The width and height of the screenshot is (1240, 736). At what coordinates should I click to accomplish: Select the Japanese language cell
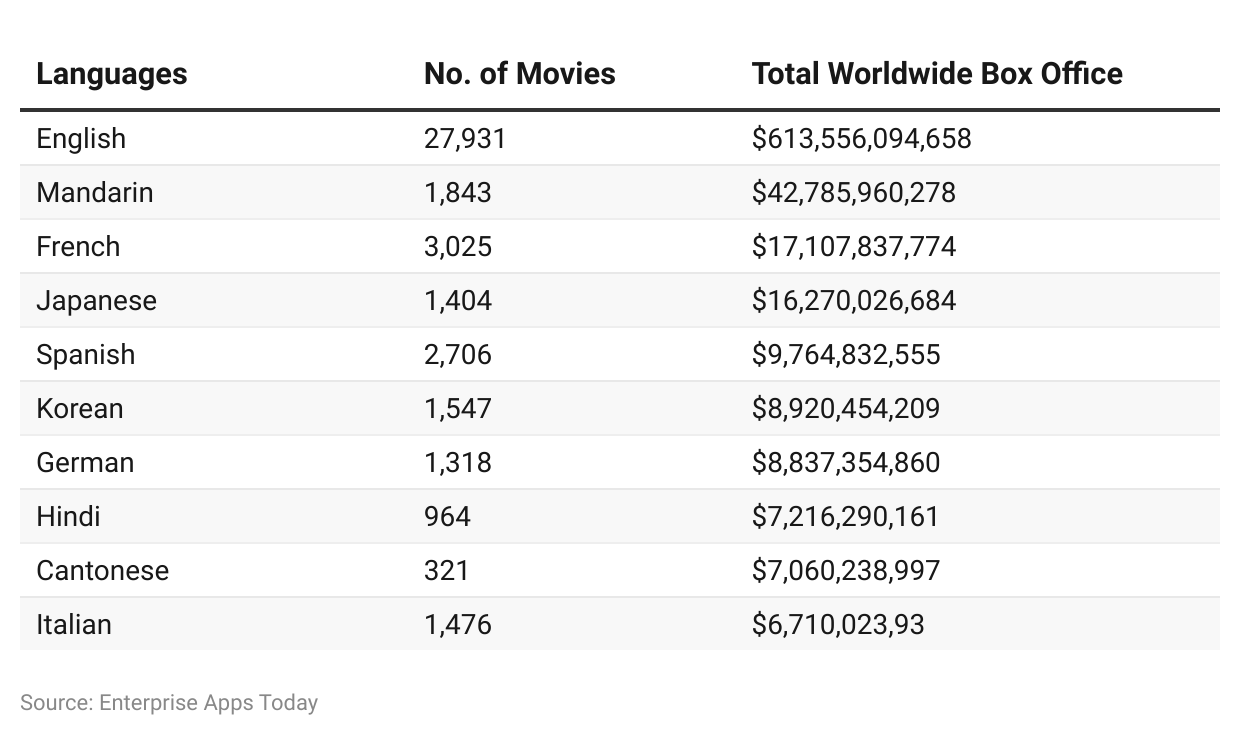click(96, 300)
